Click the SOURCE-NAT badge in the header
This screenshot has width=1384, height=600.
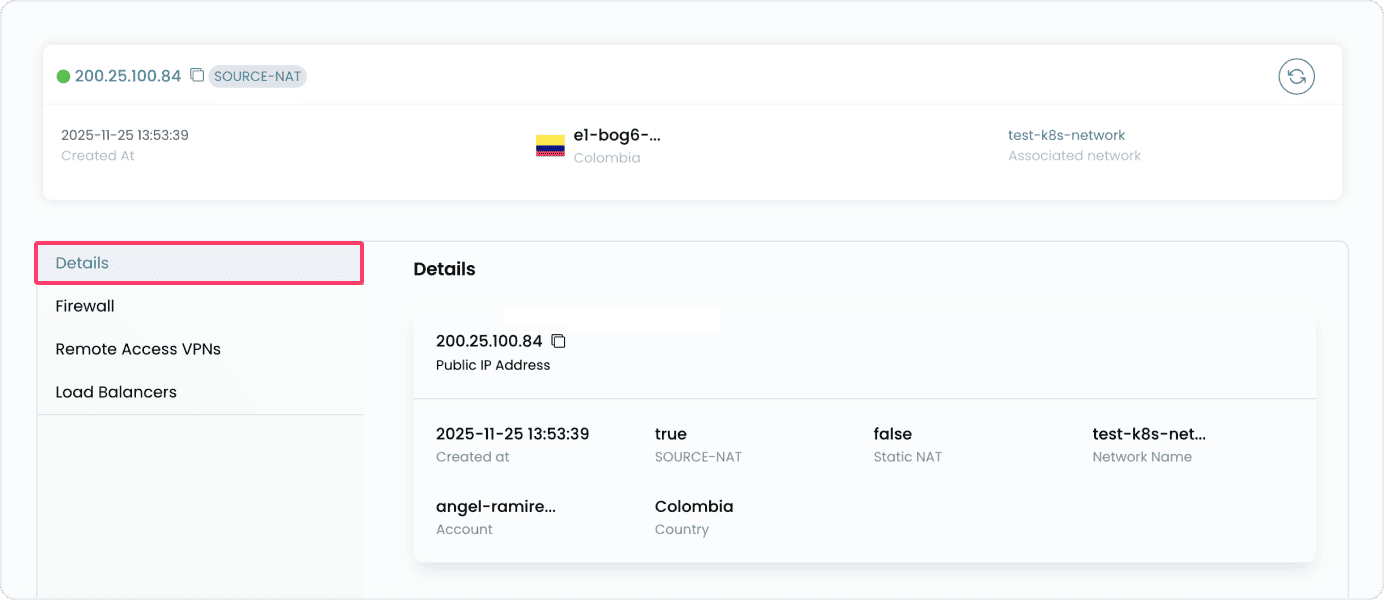point(257,76)
